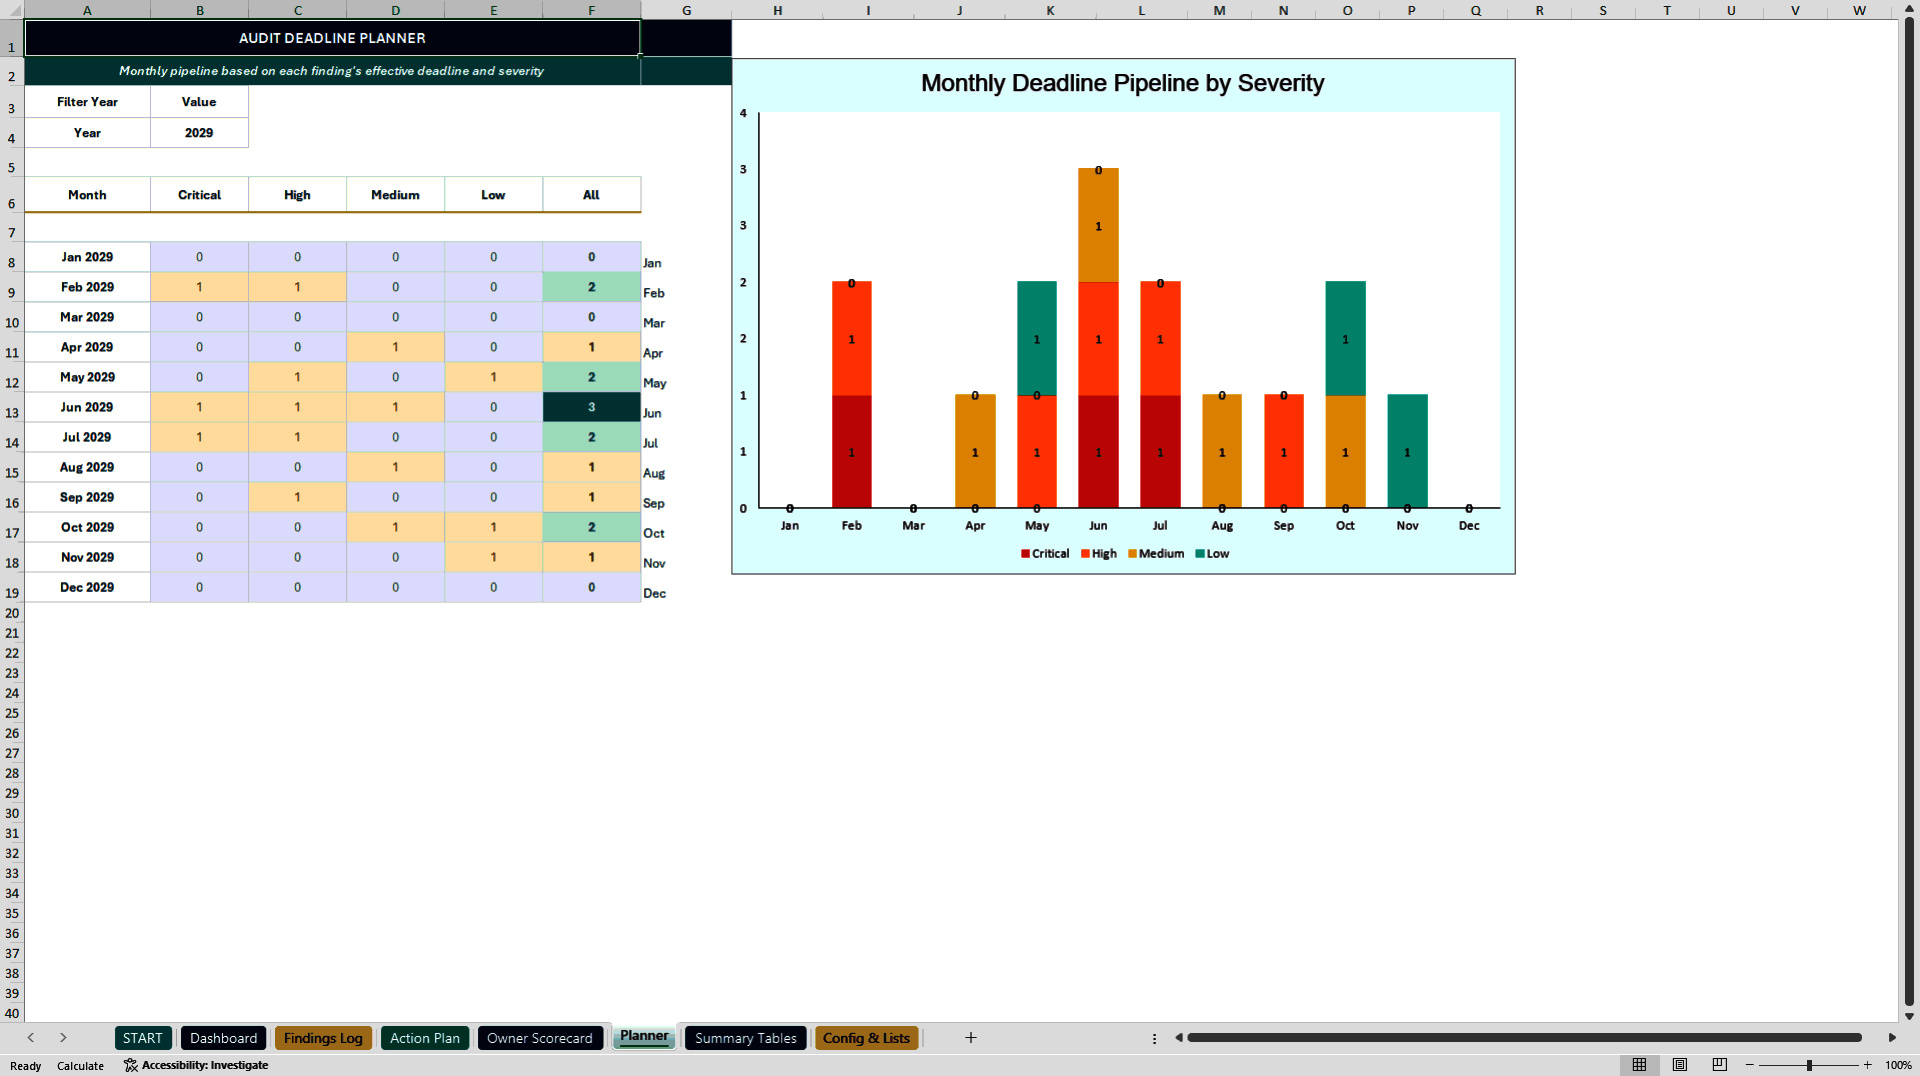The width and height of the screenshot is (1920, 1076).
Task: Switch to Page Break Preview
Action: tap(1720, 1065)
